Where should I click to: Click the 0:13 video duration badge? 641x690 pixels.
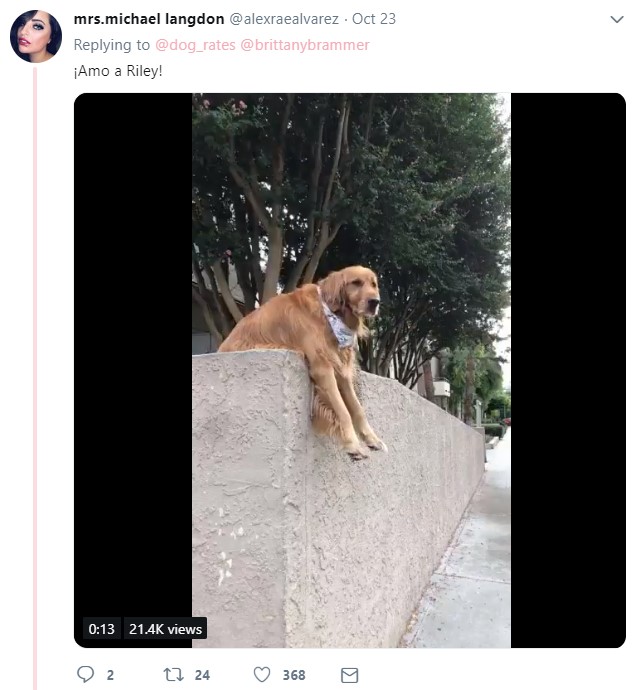pos(102,629)
